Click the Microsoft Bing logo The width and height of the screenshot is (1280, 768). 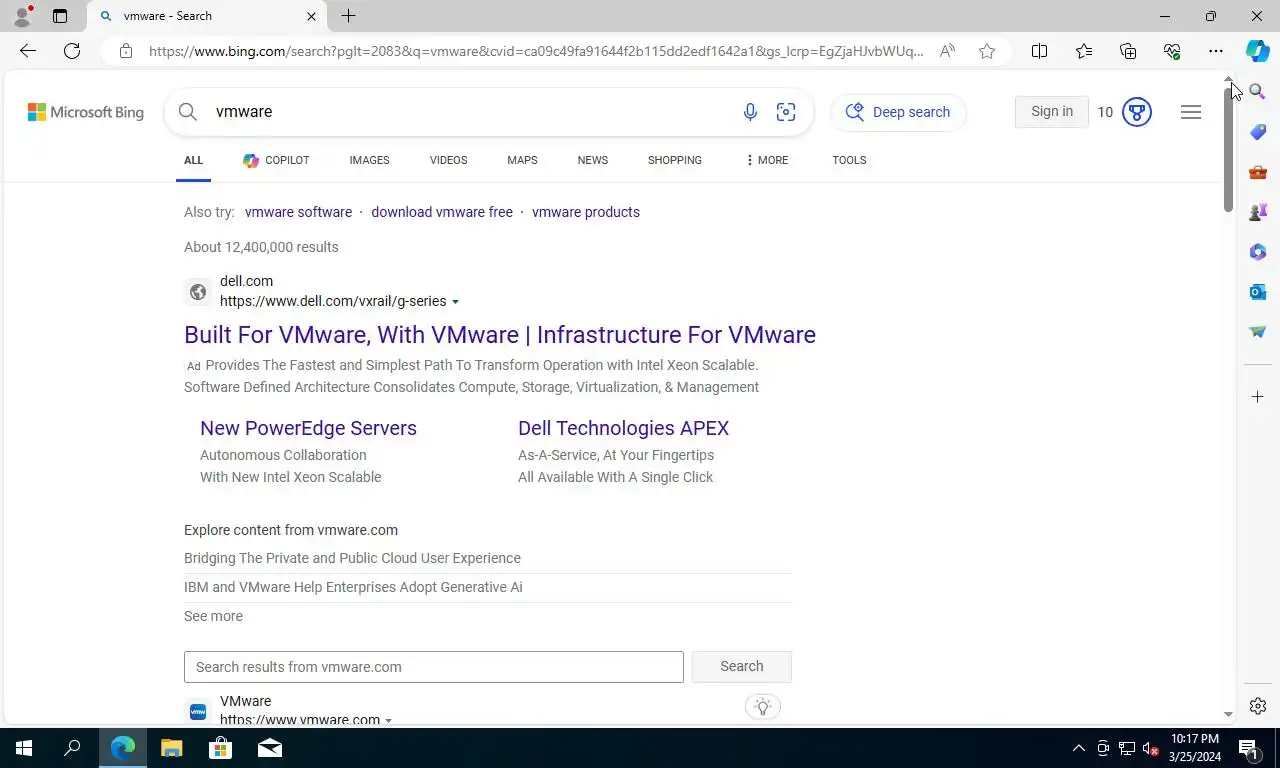tap(86, 112)
